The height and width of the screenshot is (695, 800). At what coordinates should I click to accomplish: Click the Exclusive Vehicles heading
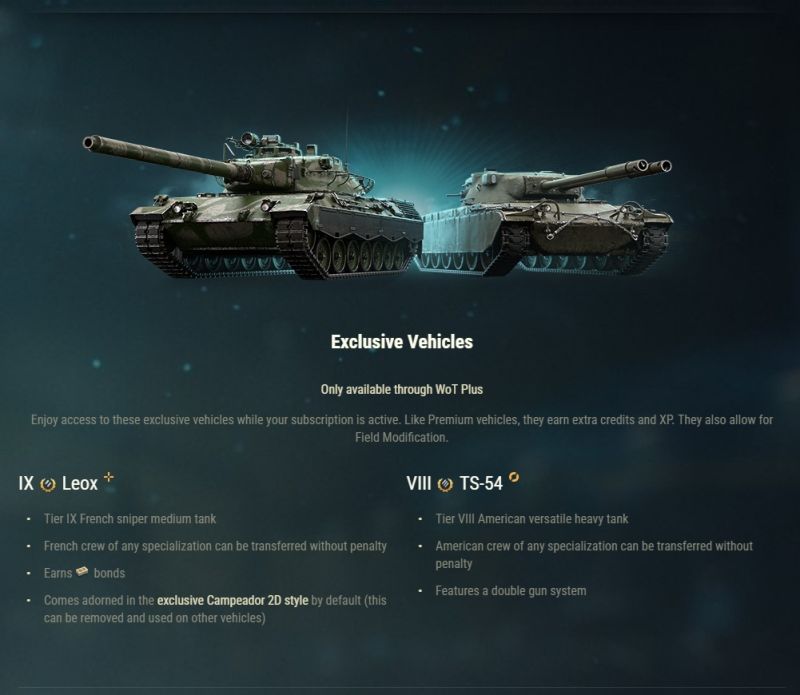[402, 342]
